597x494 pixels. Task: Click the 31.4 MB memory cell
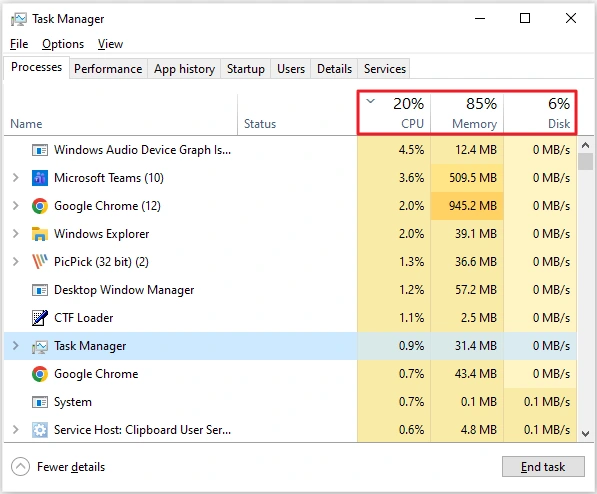click(467, 346)
